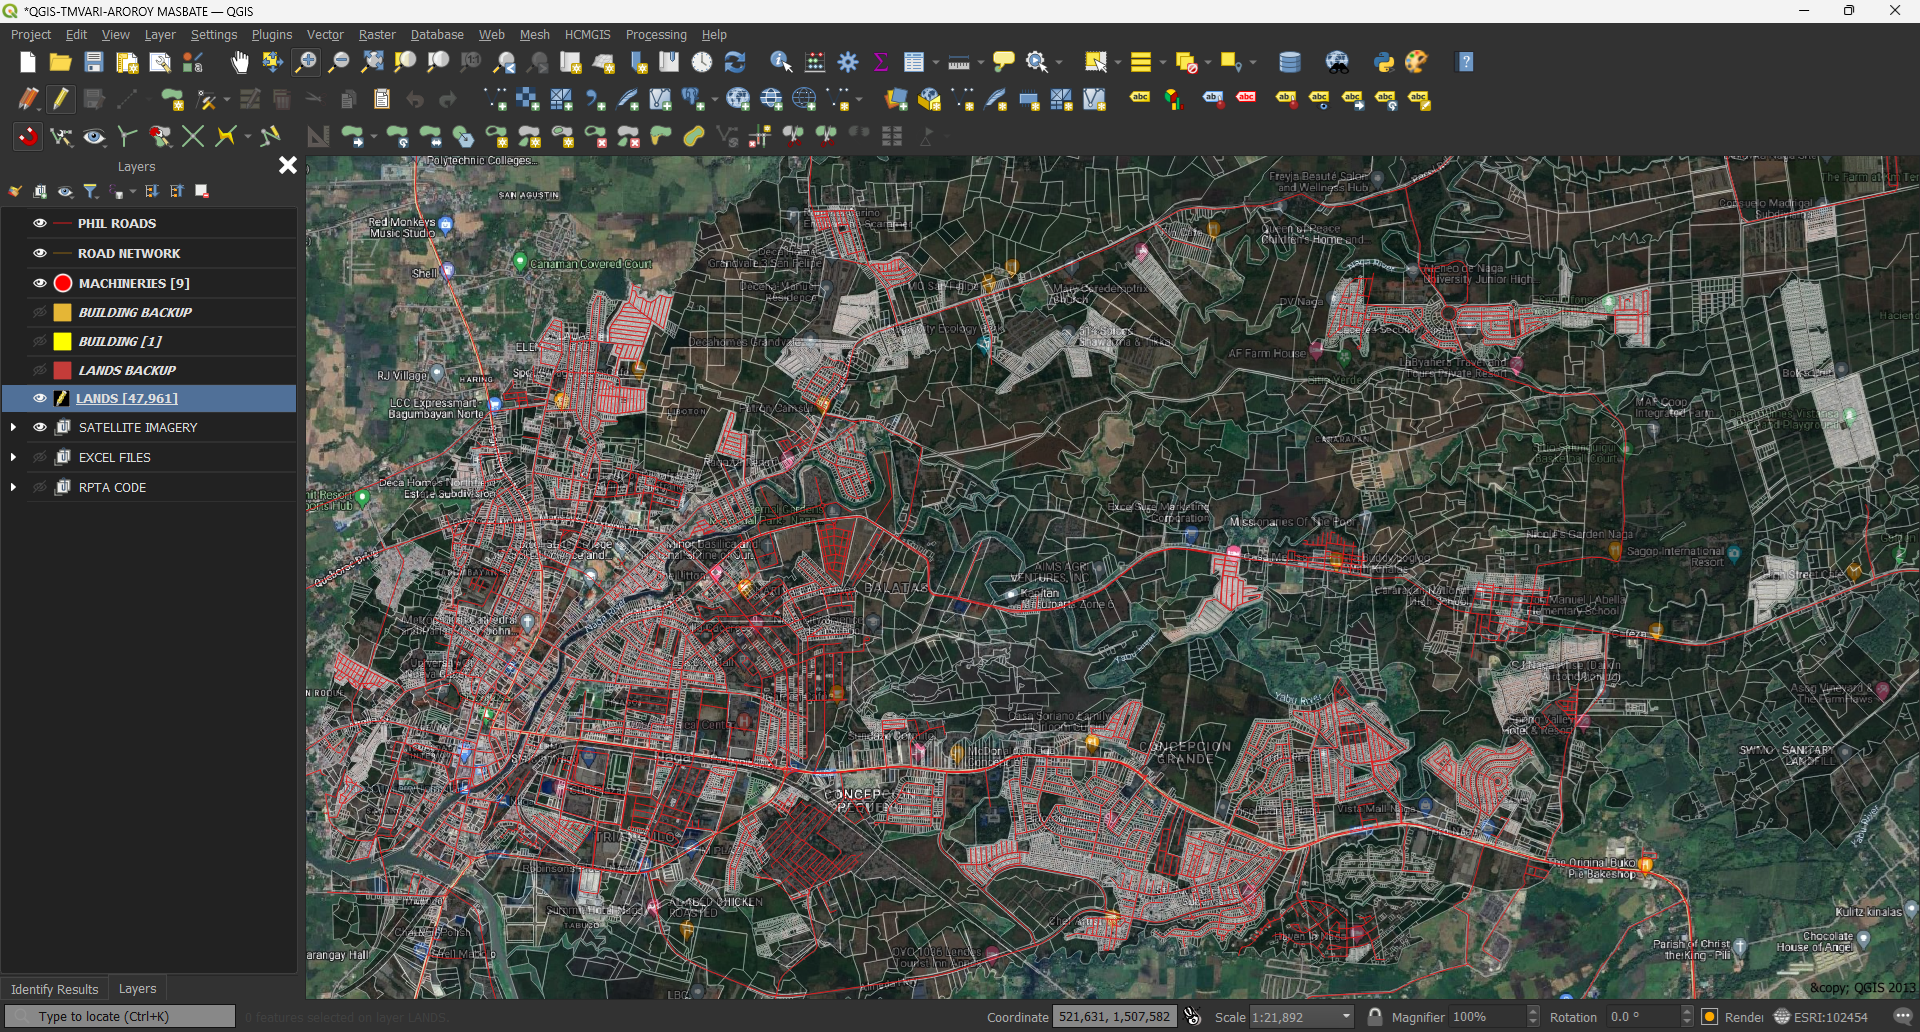Toggle Editing with the pencil icon

click(x=61, y=99)
